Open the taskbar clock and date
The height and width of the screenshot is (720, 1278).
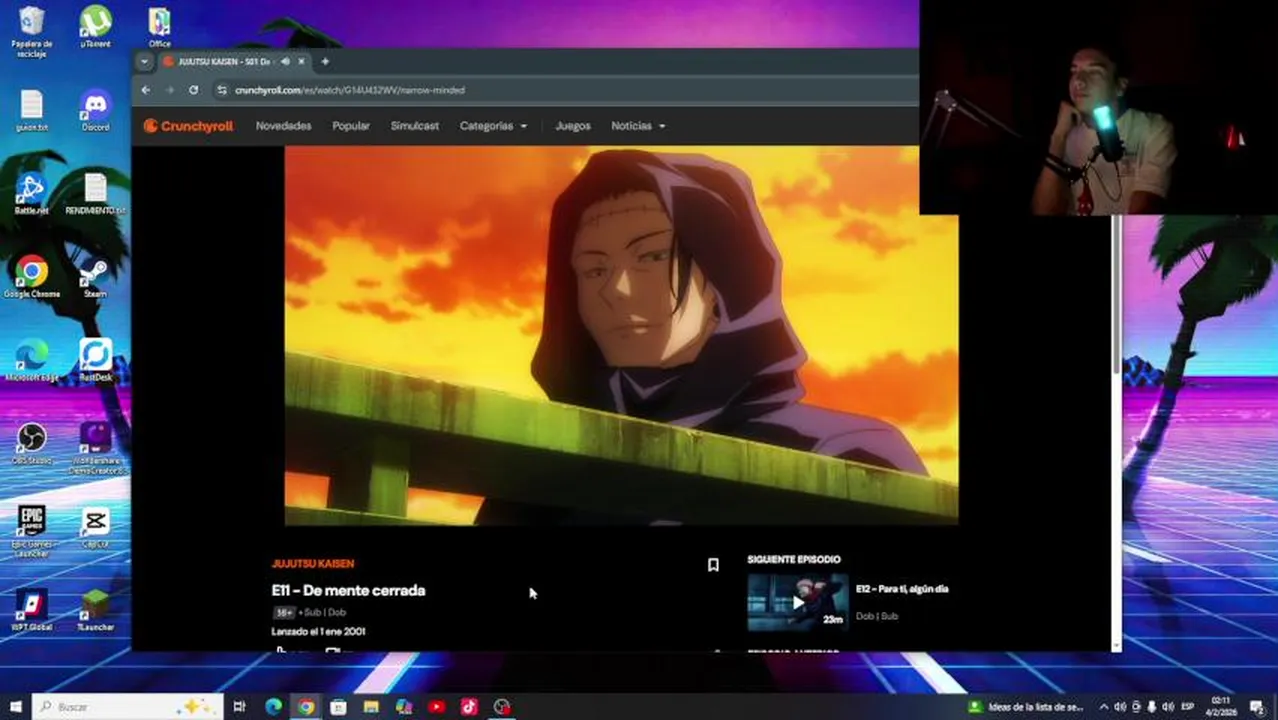coord(1223,707)
